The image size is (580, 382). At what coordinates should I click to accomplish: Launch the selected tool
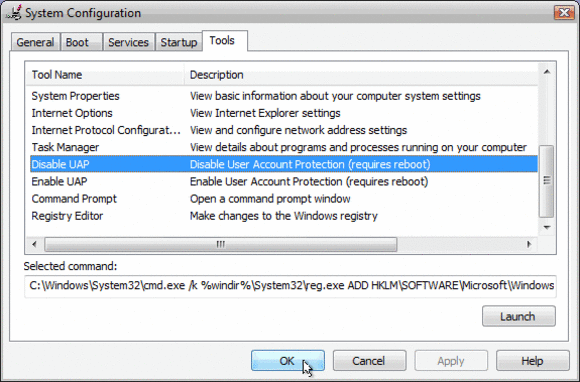[x=519, y=317]
